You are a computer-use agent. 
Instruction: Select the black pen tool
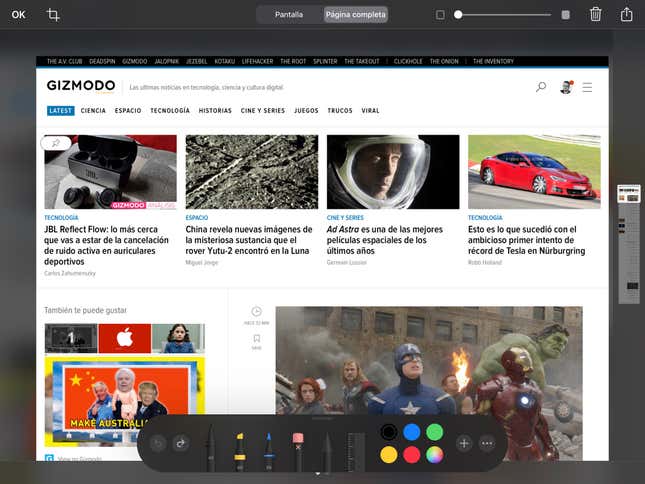click(211, 448)
